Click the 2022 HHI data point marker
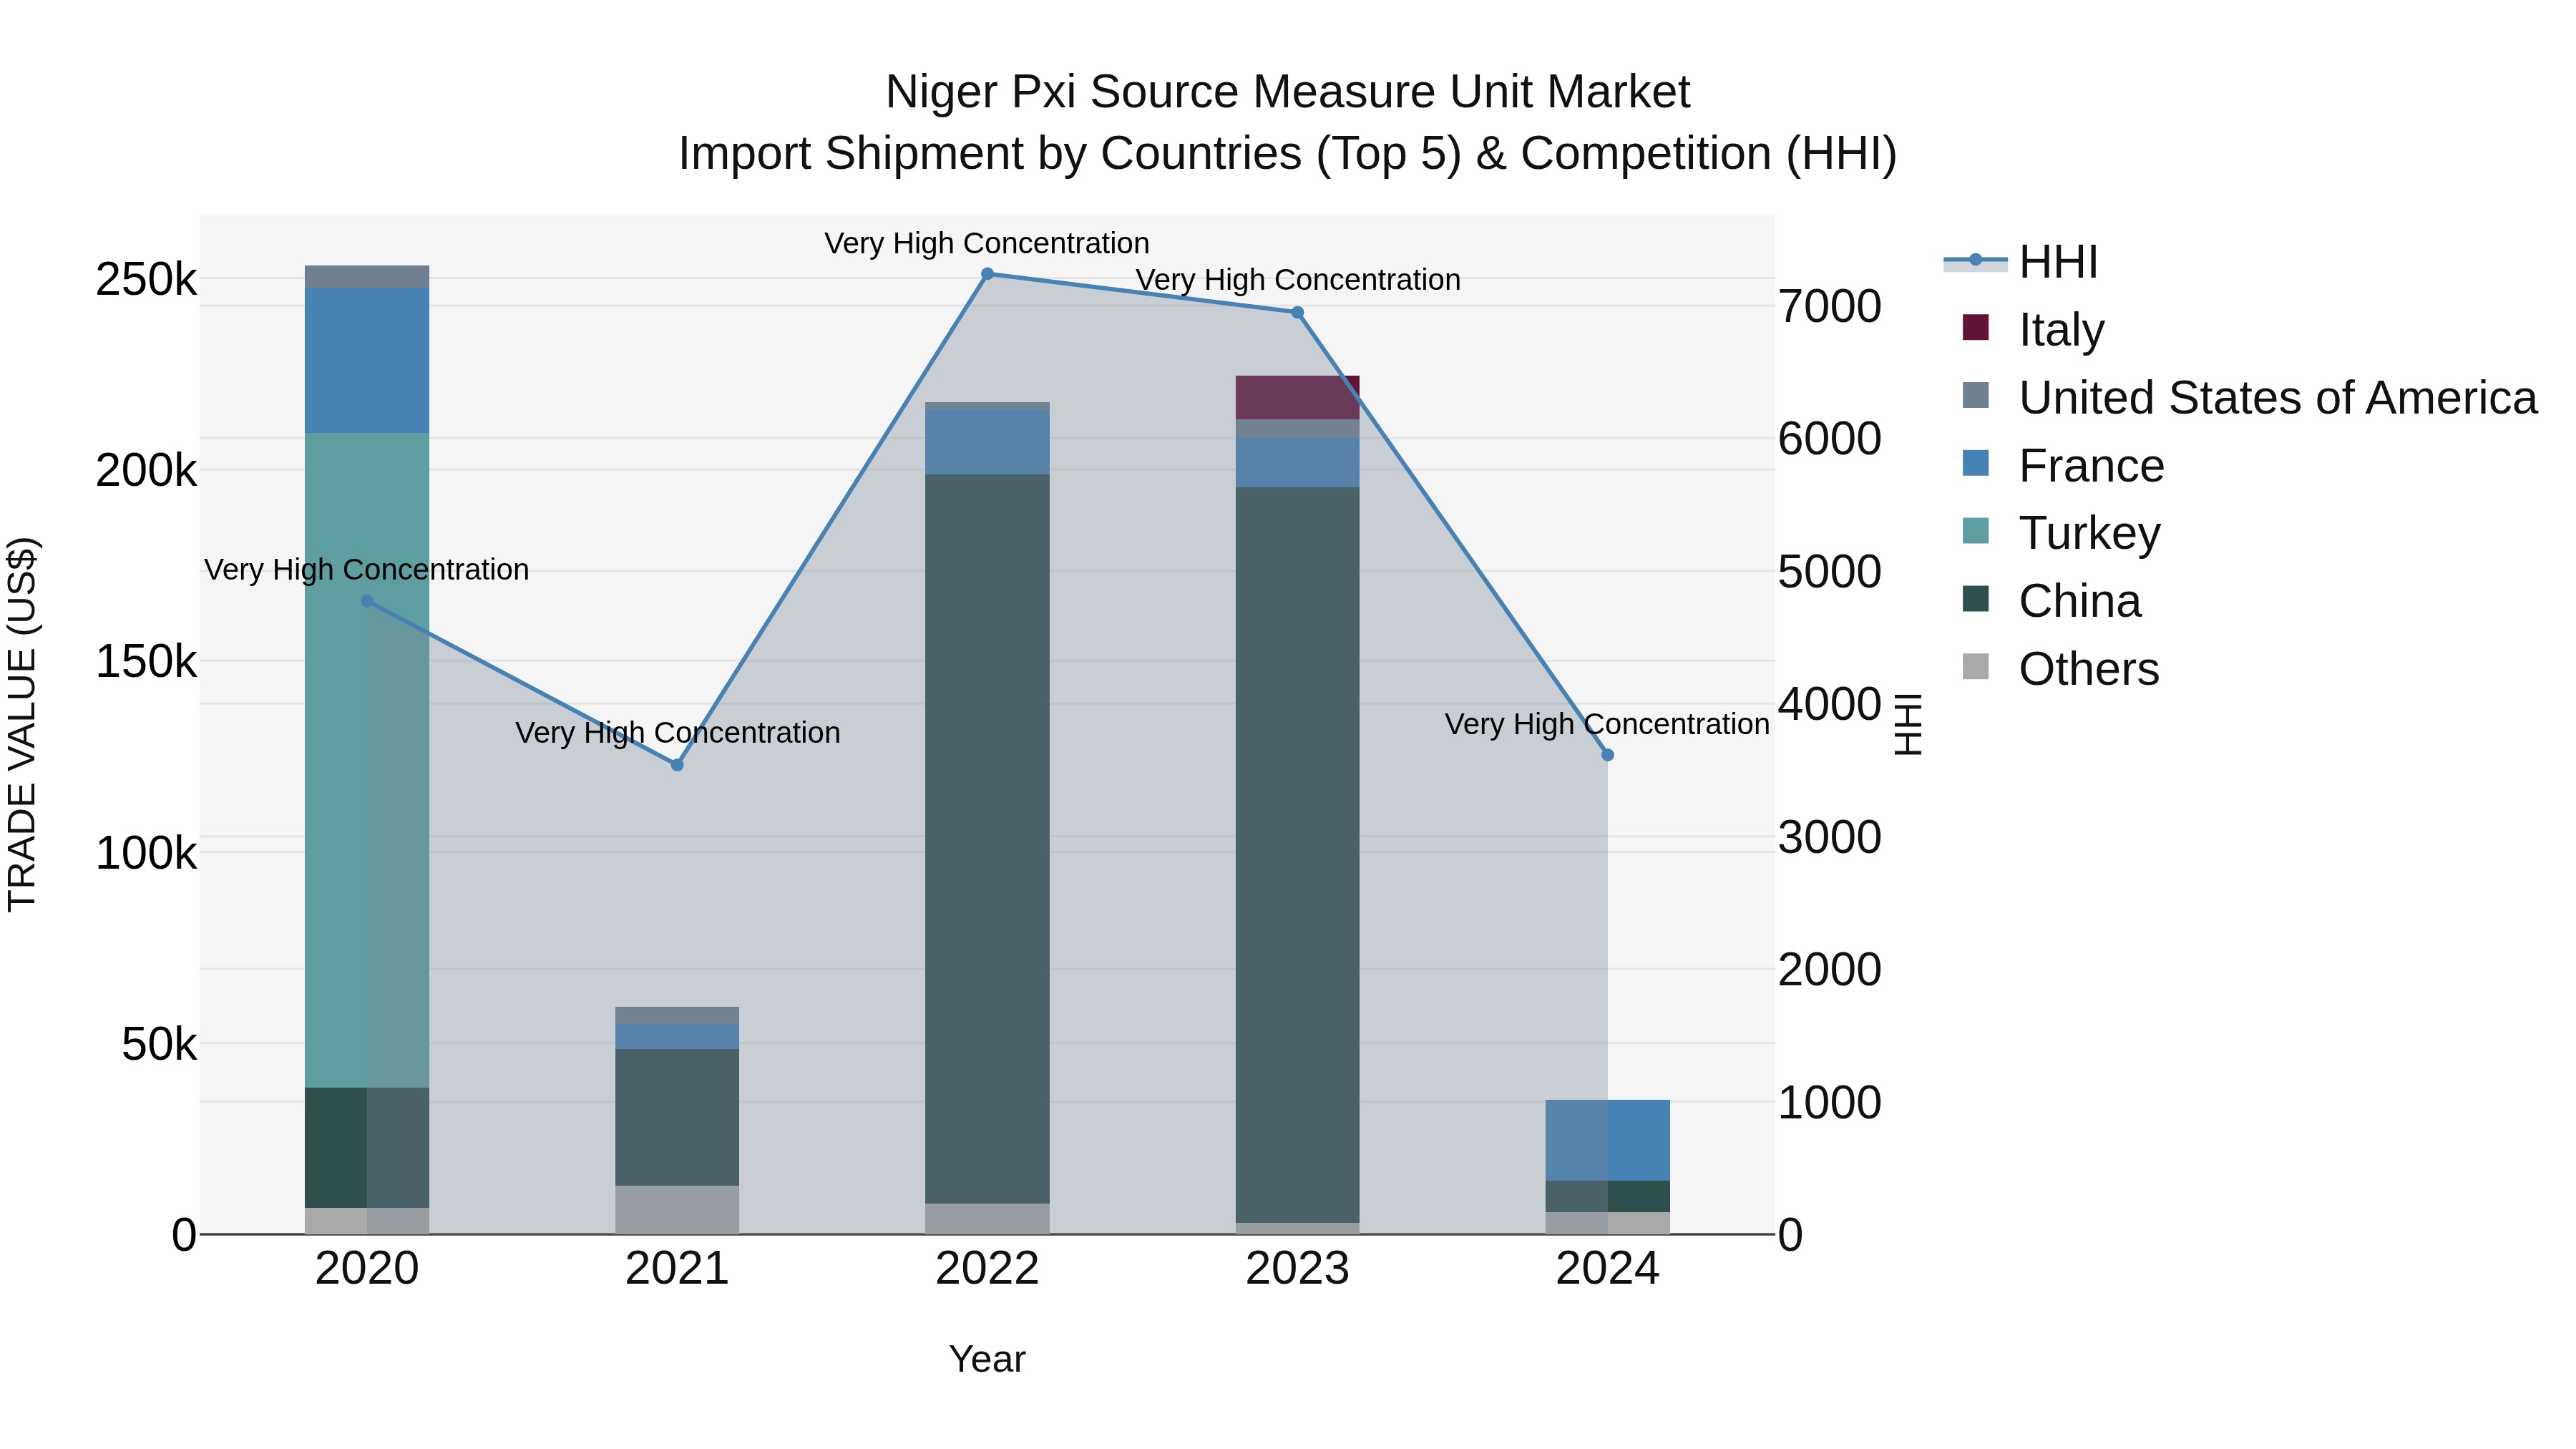Viewport: 2576px width, 1449px height. [987, 274]
